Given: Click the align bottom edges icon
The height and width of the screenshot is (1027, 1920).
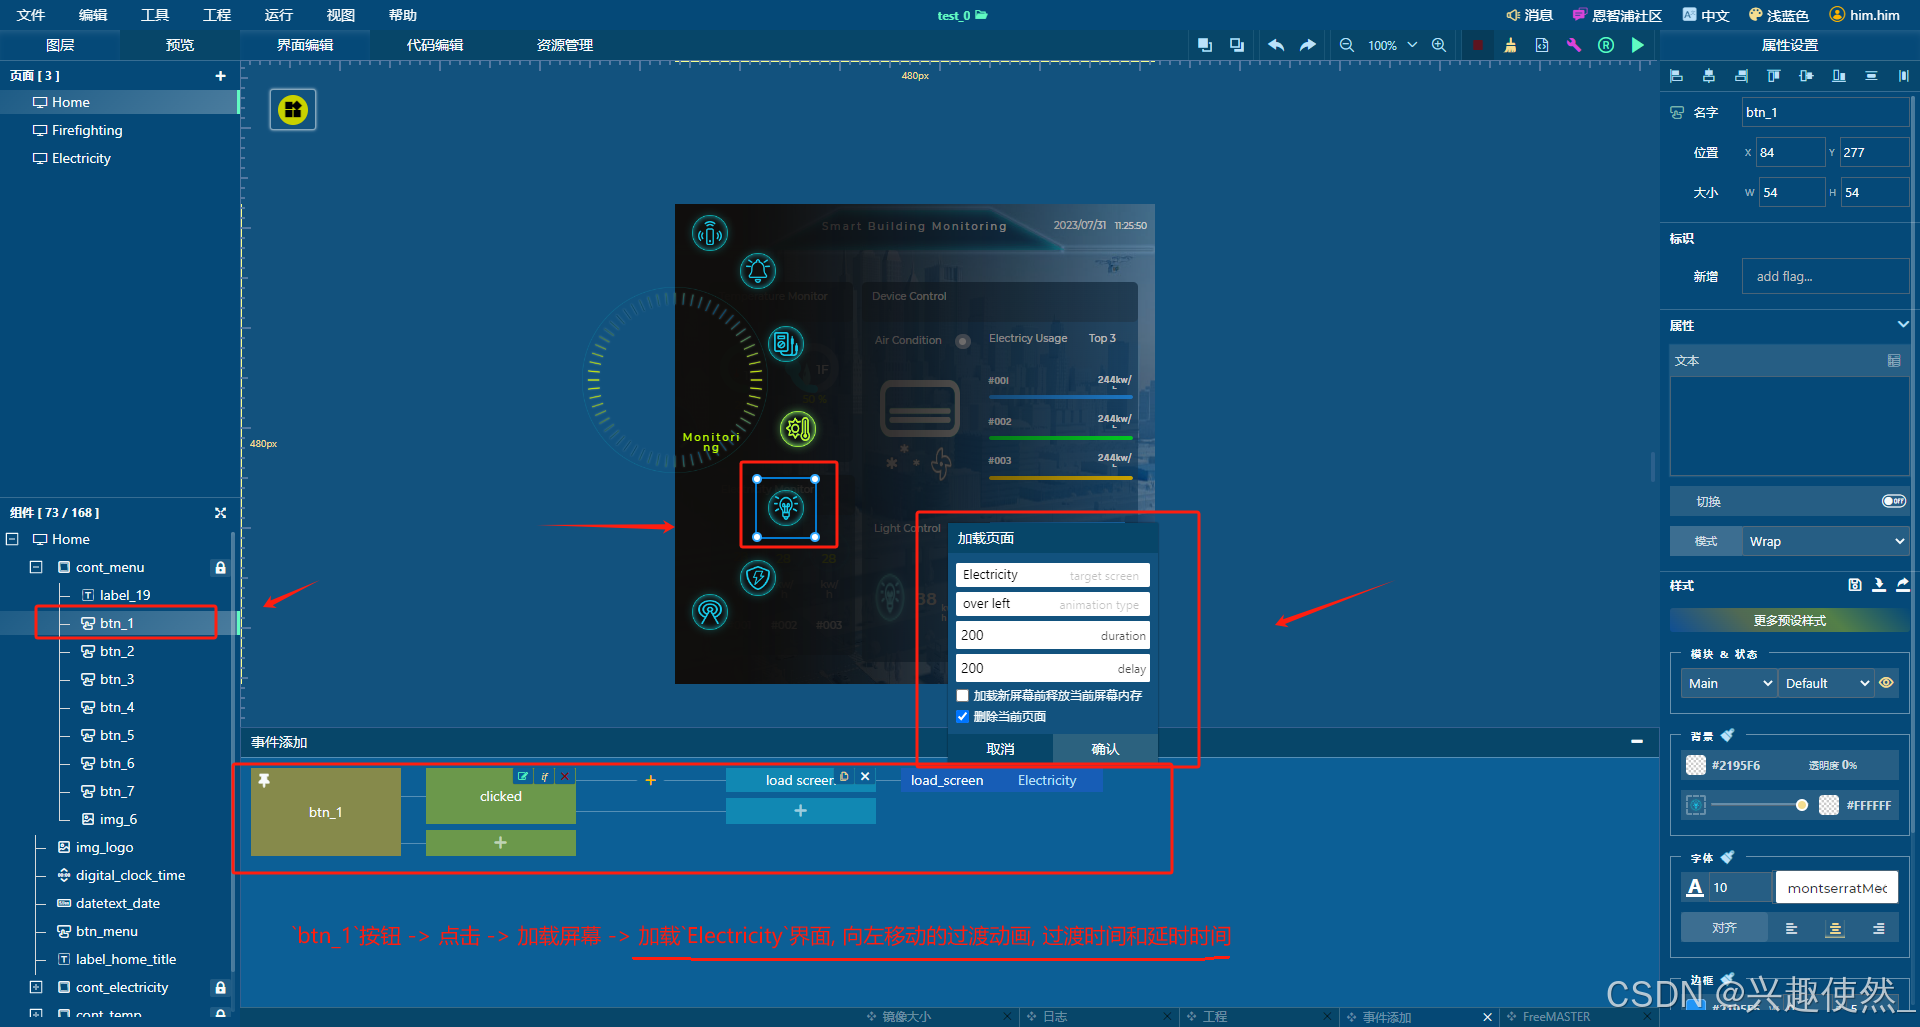Looking at the screenshot, I should click(1839, 76).
